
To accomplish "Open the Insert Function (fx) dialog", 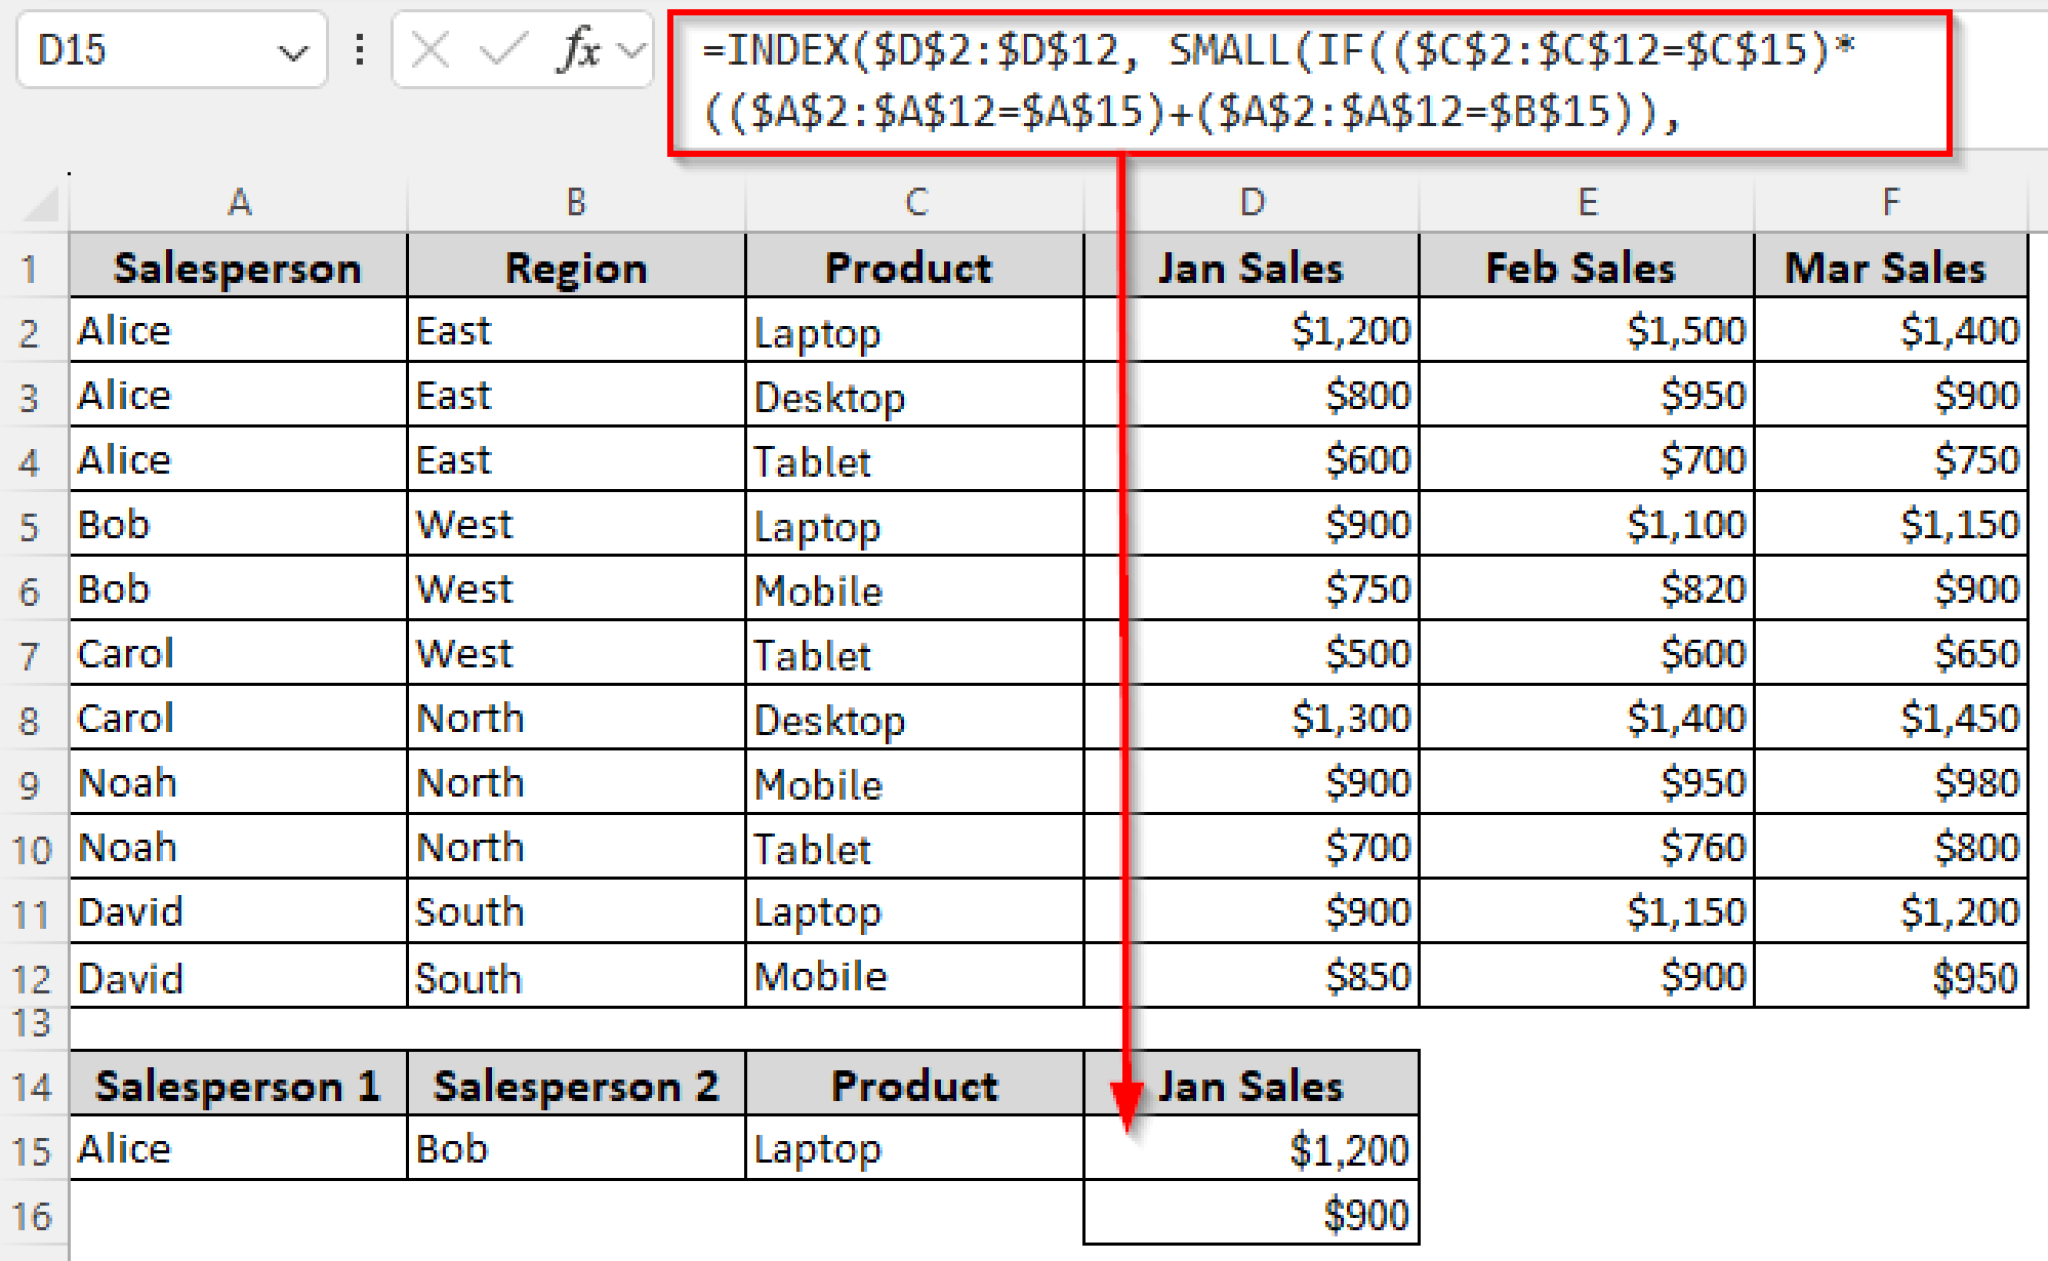I will point(578,50).
